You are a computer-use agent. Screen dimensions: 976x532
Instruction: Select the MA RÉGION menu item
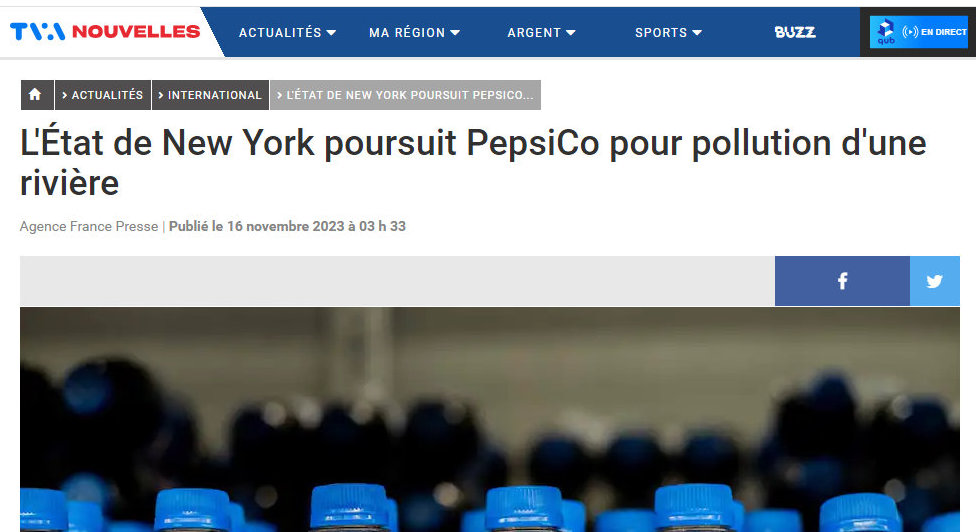(x=407, y=32)
